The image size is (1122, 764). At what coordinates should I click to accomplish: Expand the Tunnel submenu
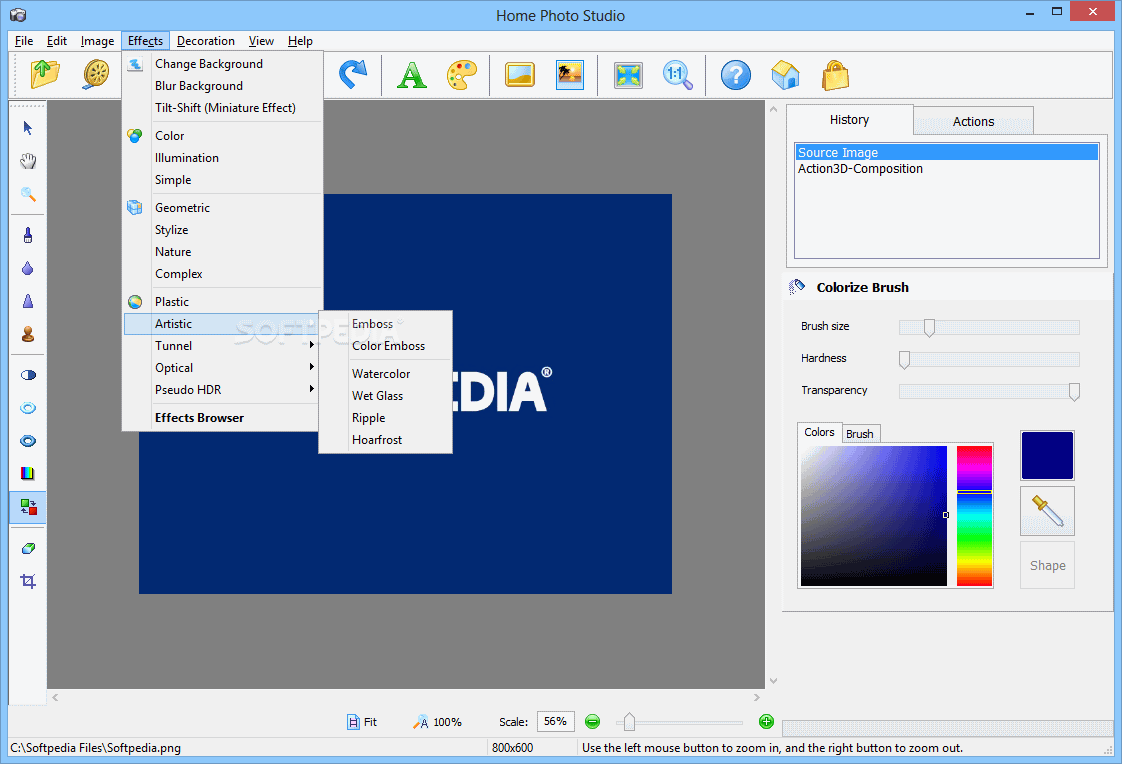click(221, 346)
